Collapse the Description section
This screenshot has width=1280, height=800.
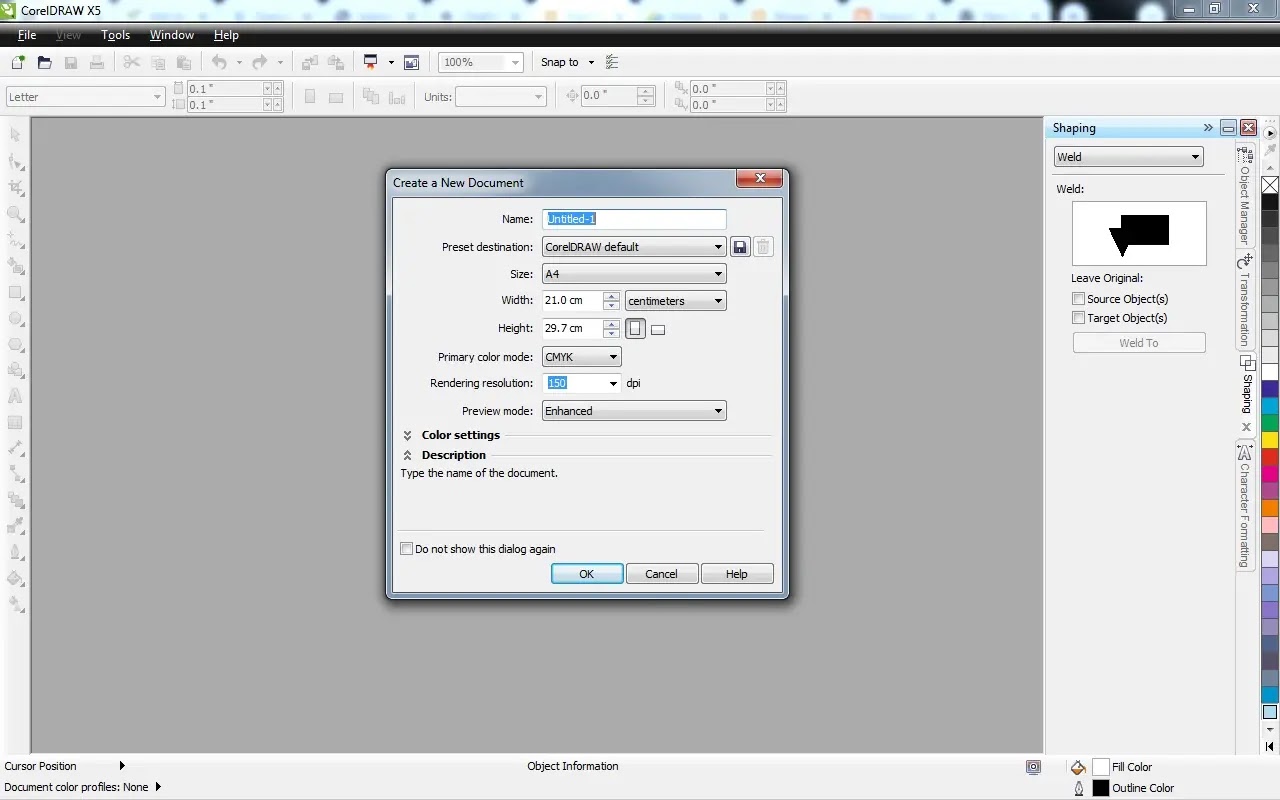(407, 455)
